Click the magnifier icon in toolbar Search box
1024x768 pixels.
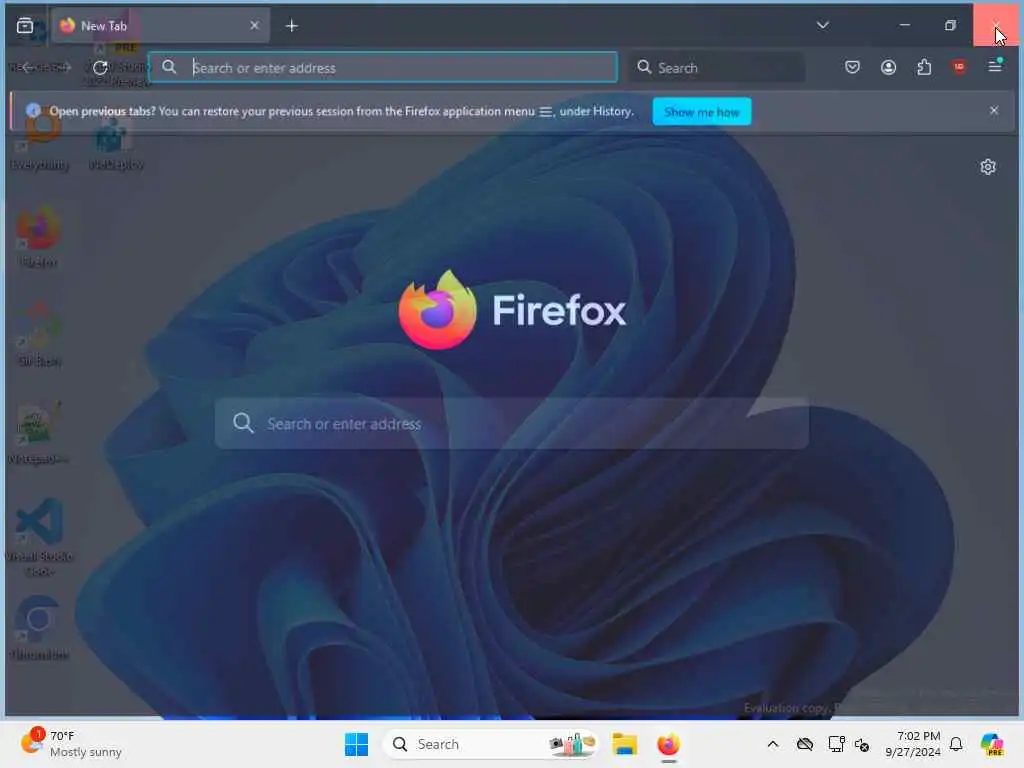tap(644, 67)
